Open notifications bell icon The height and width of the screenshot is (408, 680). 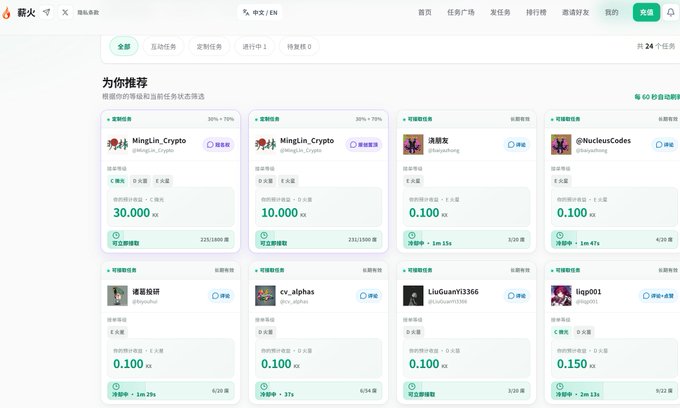[x=670, y=13]
